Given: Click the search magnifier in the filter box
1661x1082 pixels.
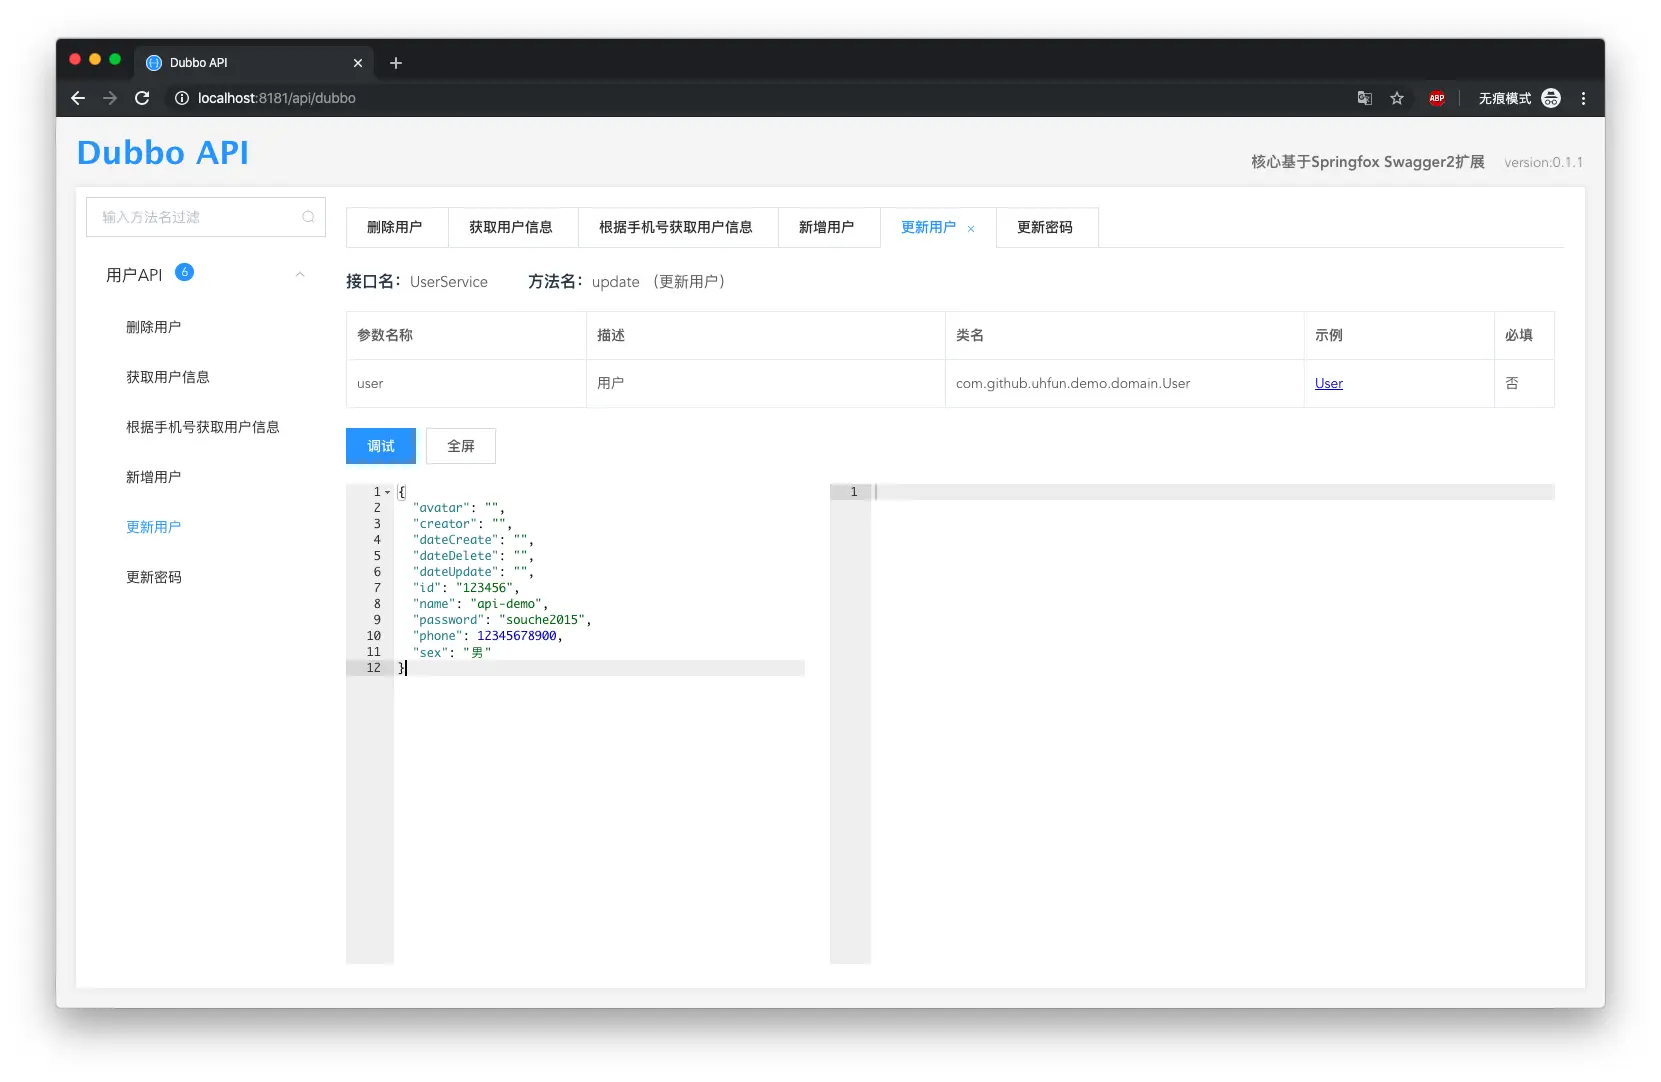Looking at the screenshot, I should (308, 217).
